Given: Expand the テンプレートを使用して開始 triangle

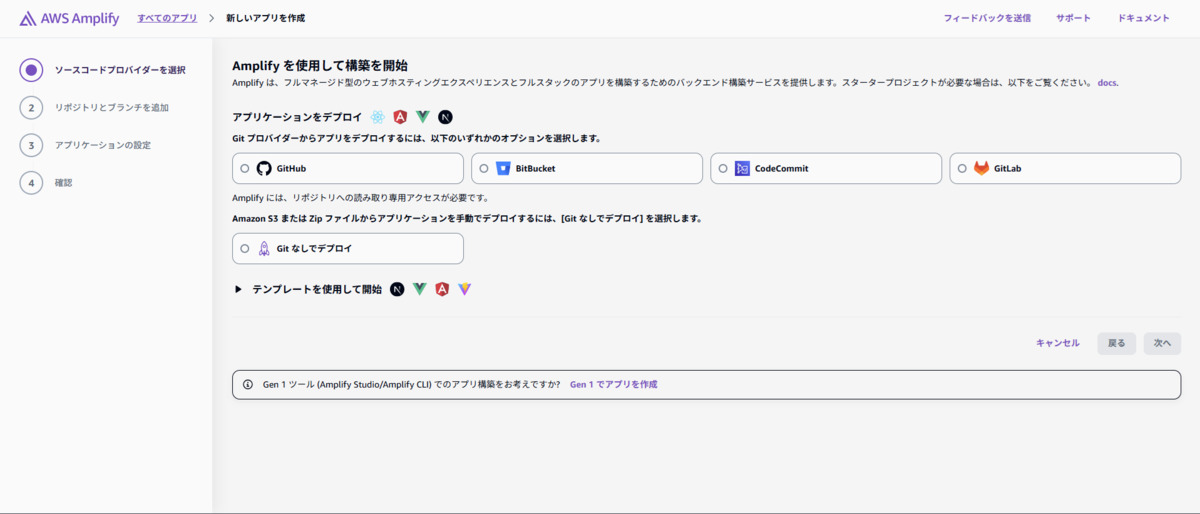Looking at the screenshot, I should click(238, 289).
